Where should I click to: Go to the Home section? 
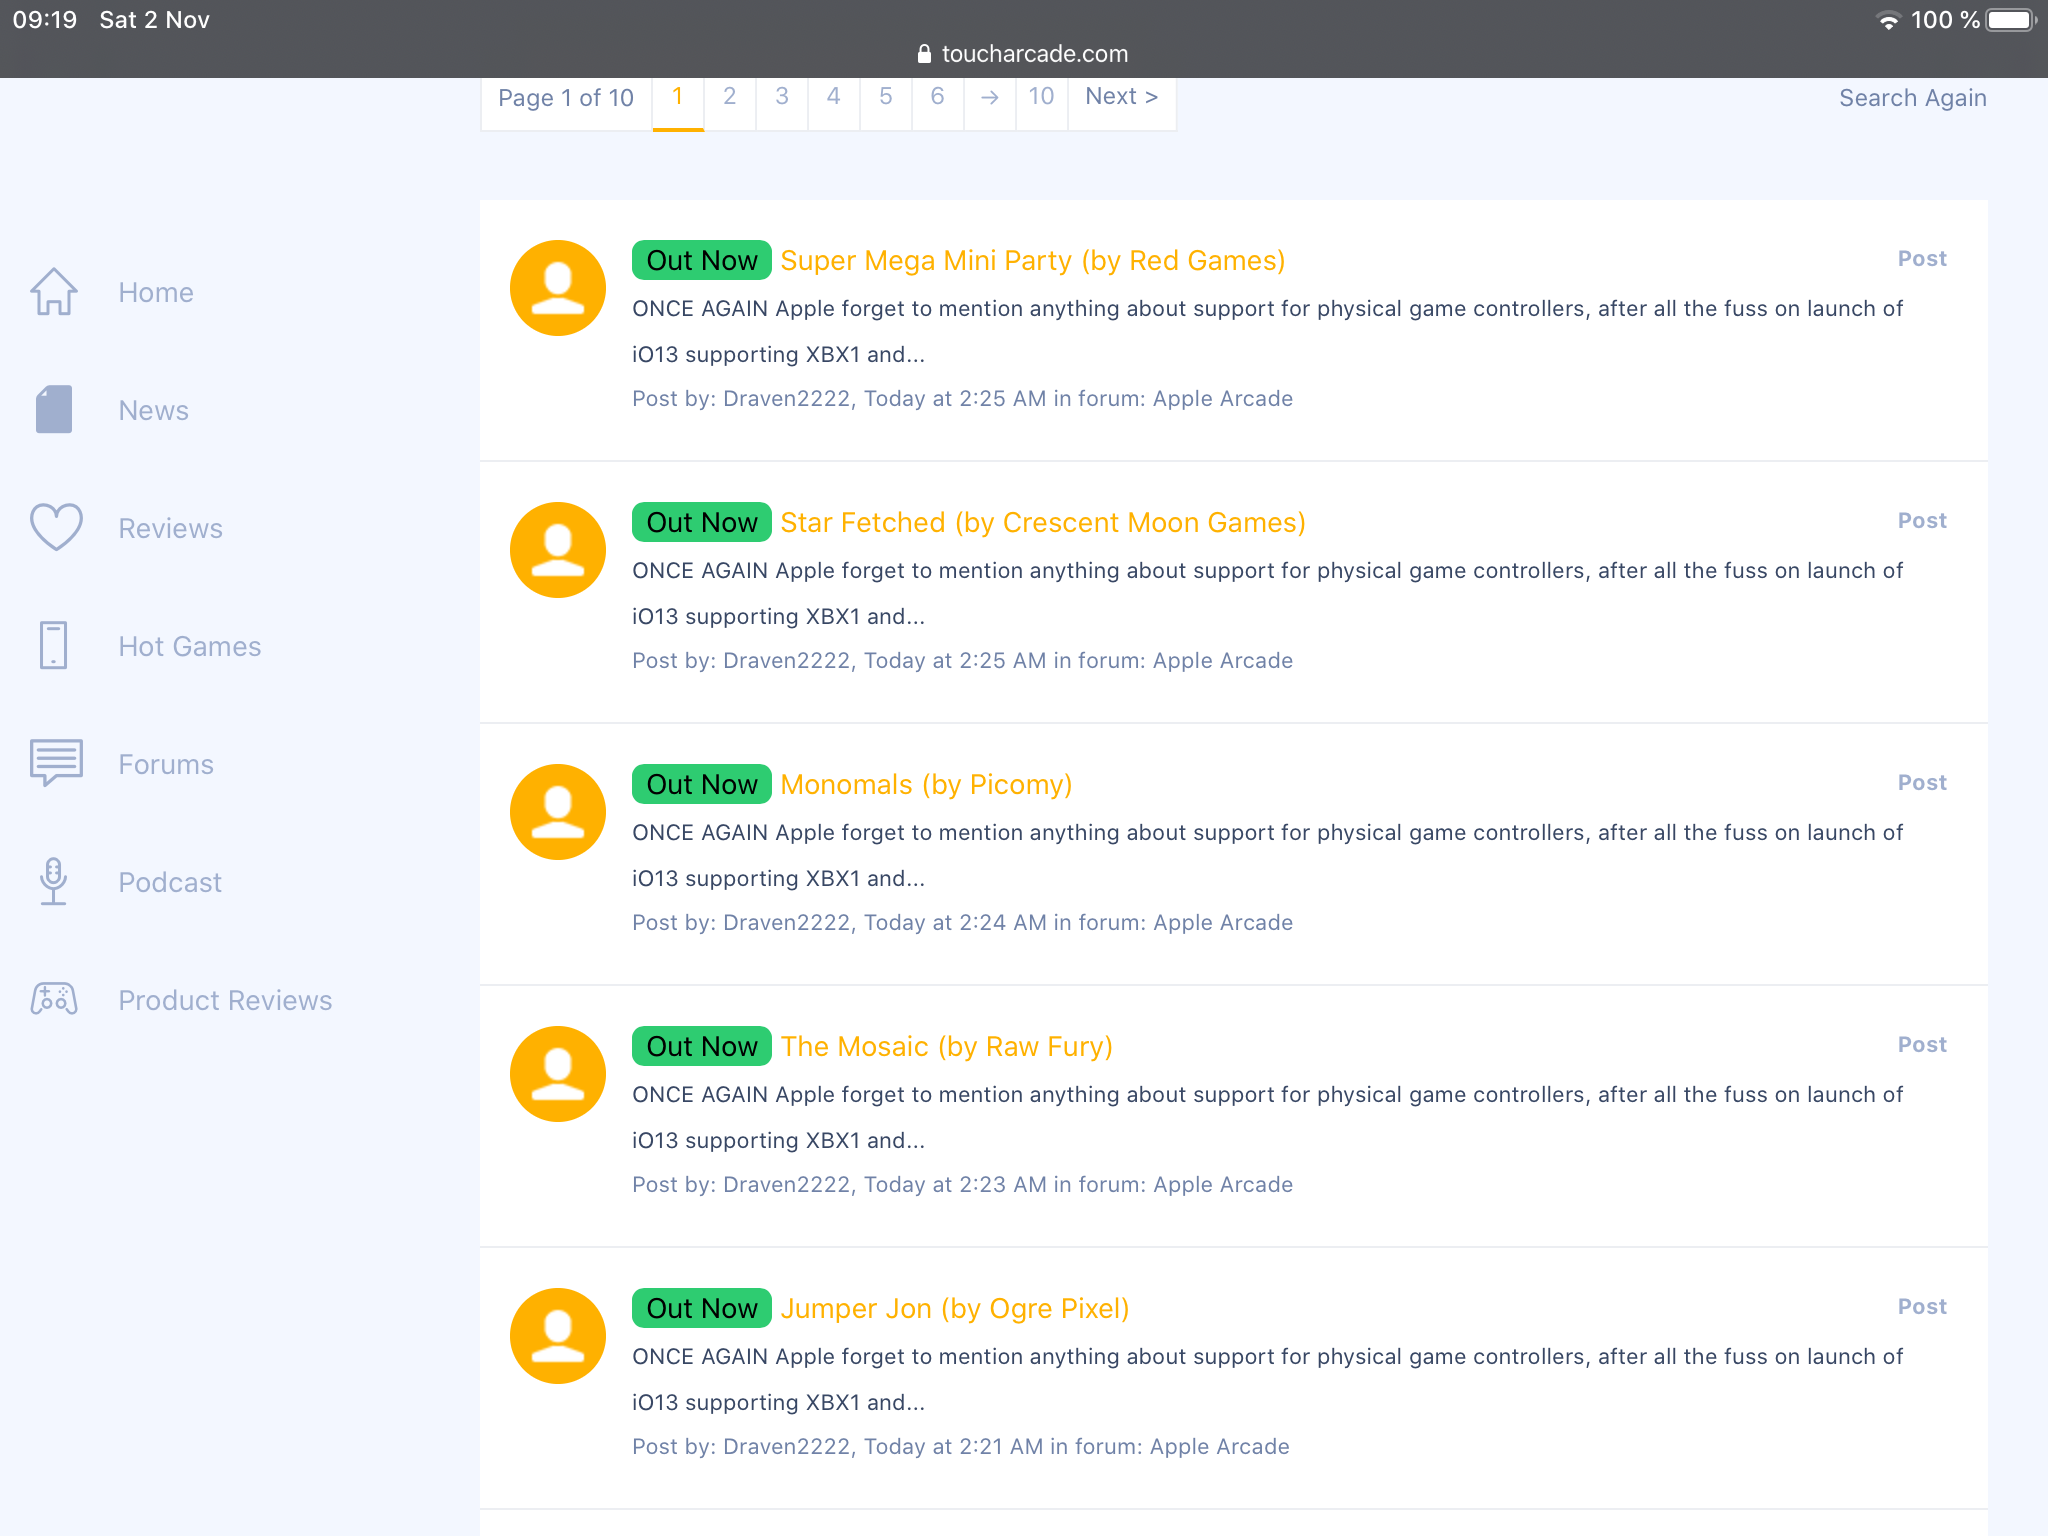coord(156,292)
